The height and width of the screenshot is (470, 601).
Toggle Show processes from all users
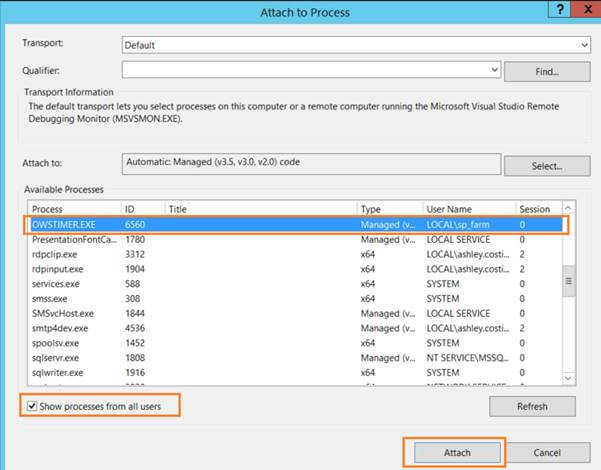coord(32,406)
